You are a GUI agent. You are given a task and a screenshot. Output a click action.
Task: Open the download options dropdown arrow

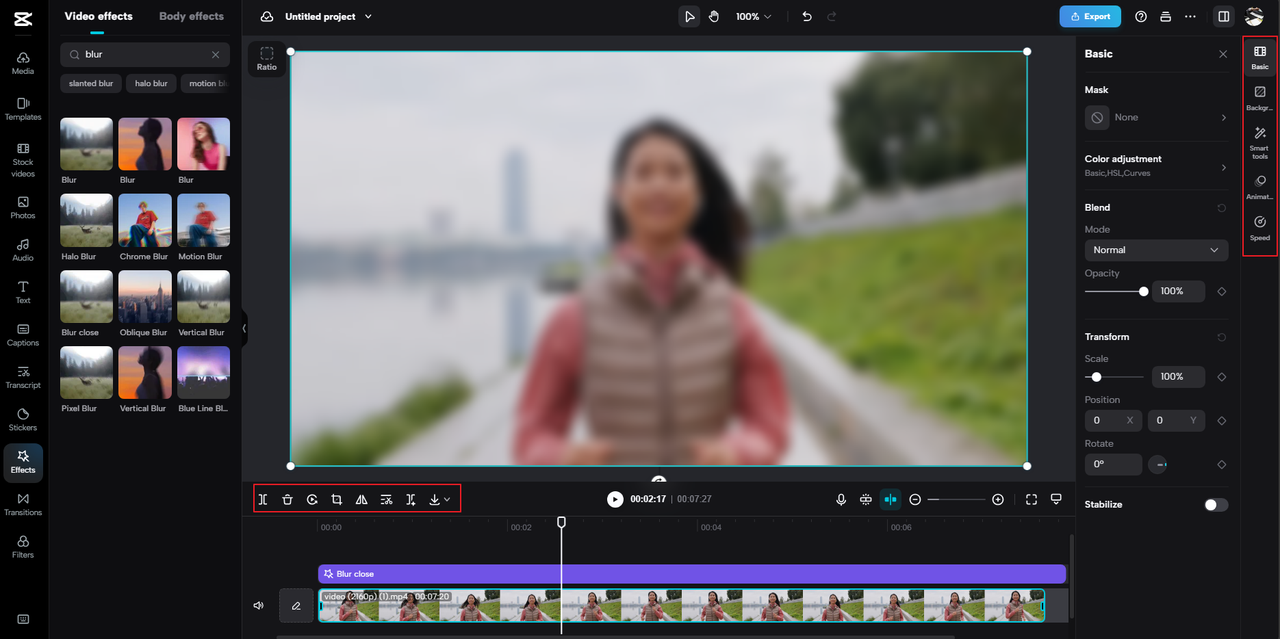click(x=448, y=499)
